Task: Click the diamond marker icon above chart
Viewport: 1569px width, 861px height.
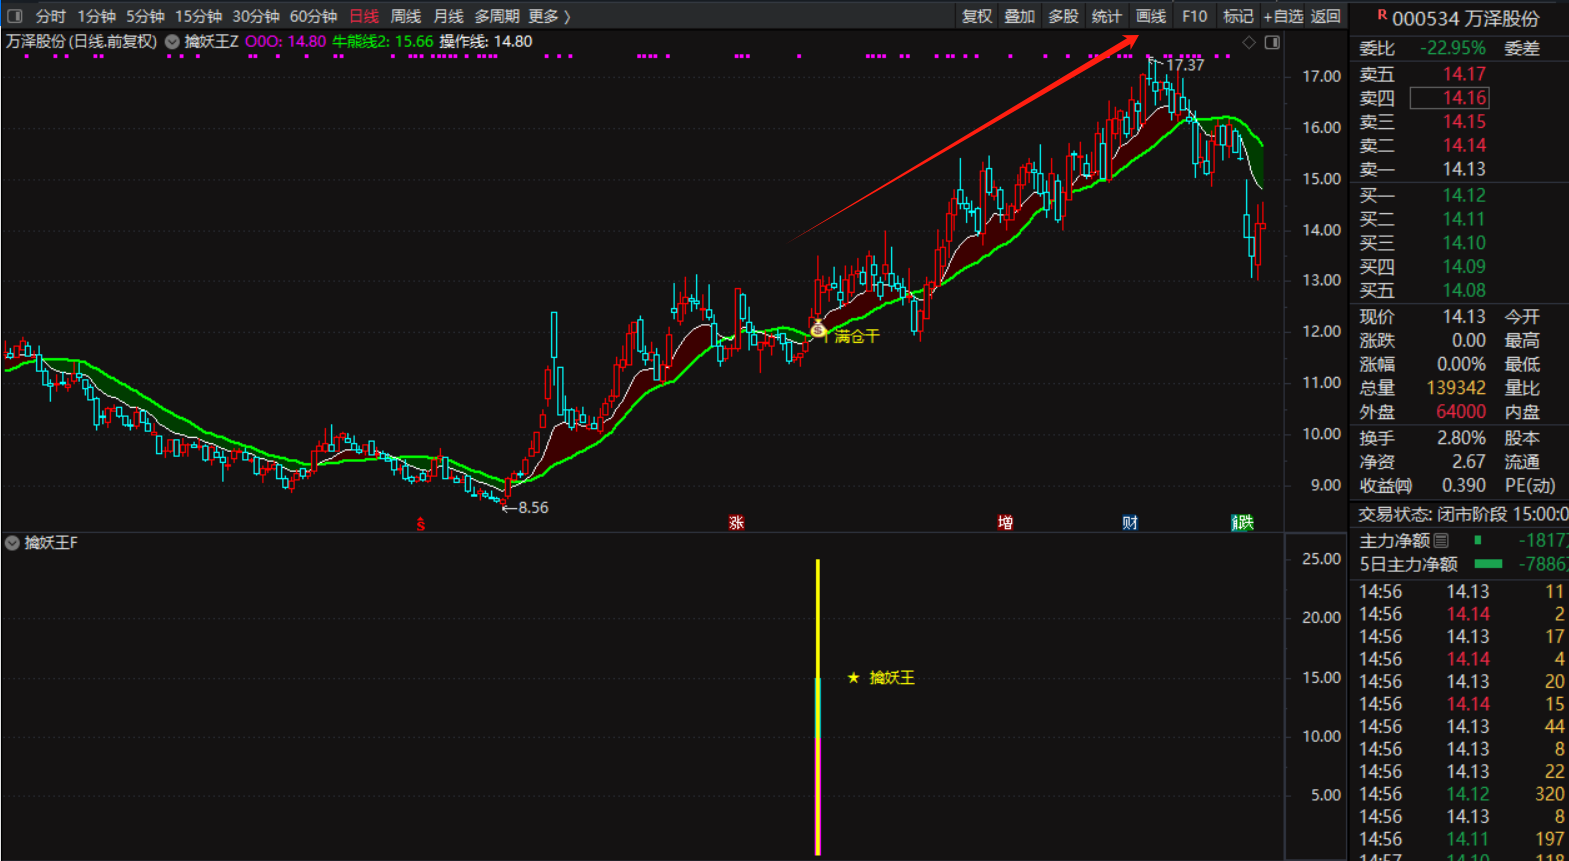Action: point(1249,42)
